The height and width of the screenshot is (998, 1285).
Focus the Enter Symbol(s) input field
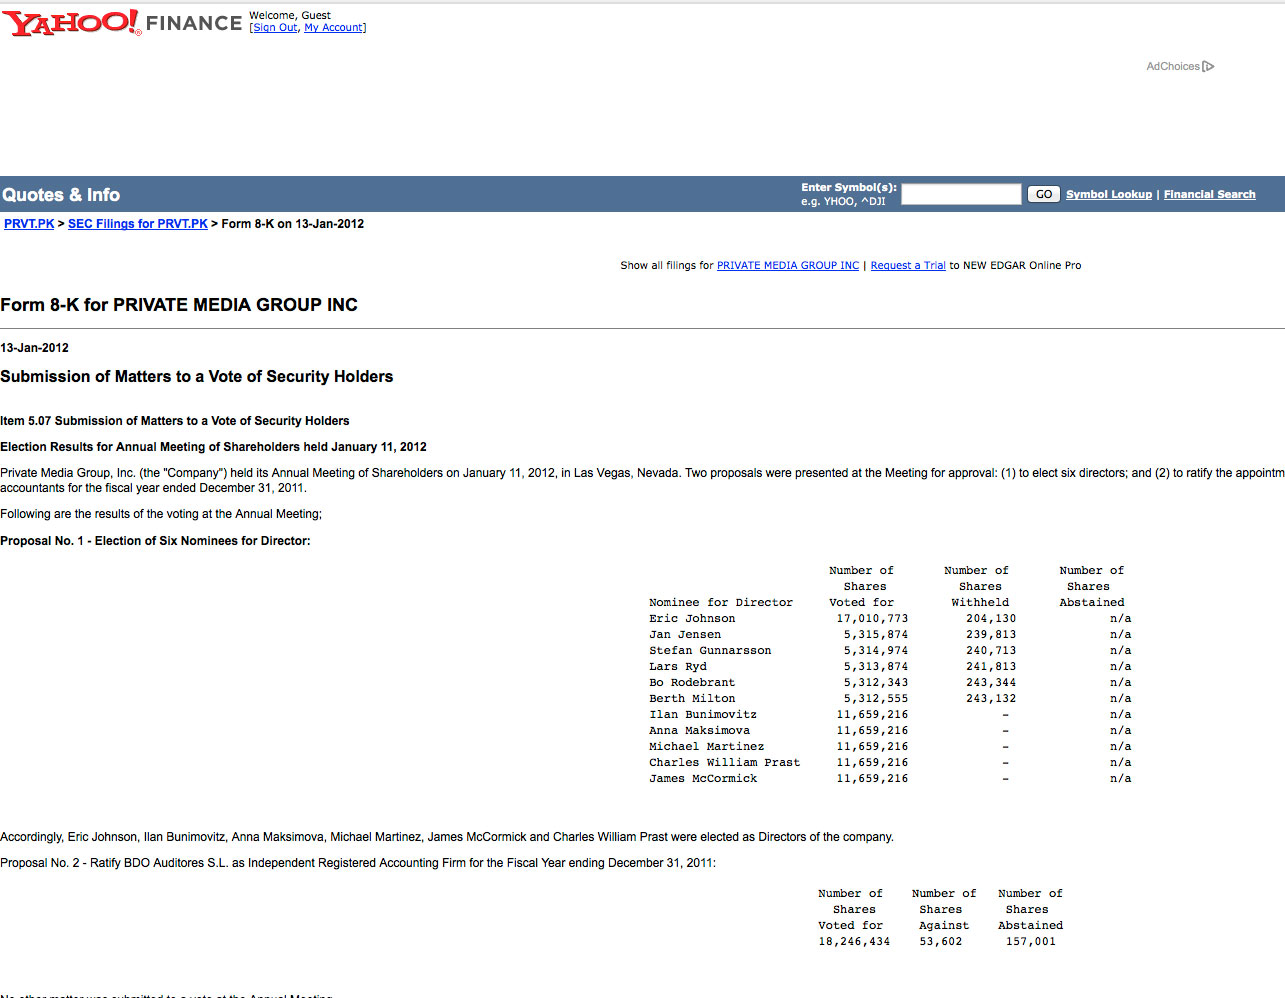(960, 194)
